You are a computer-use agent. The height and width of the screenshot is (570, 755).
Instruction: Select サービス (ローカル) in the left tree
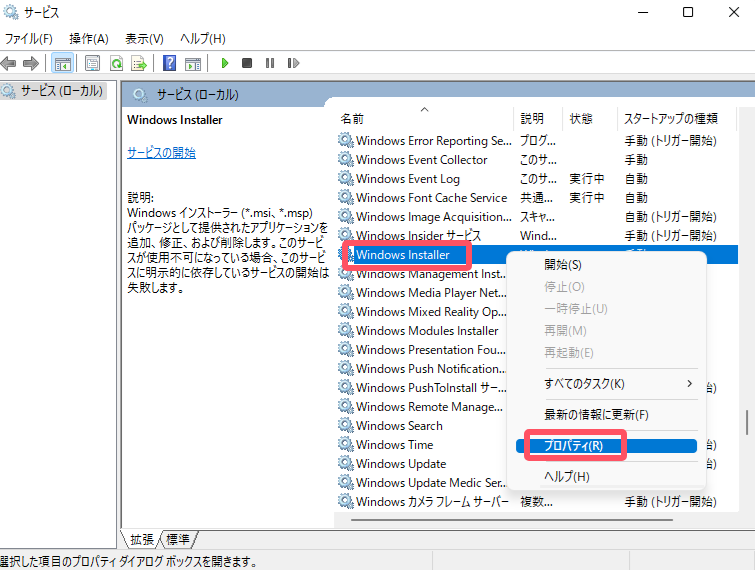click(61, 91)
